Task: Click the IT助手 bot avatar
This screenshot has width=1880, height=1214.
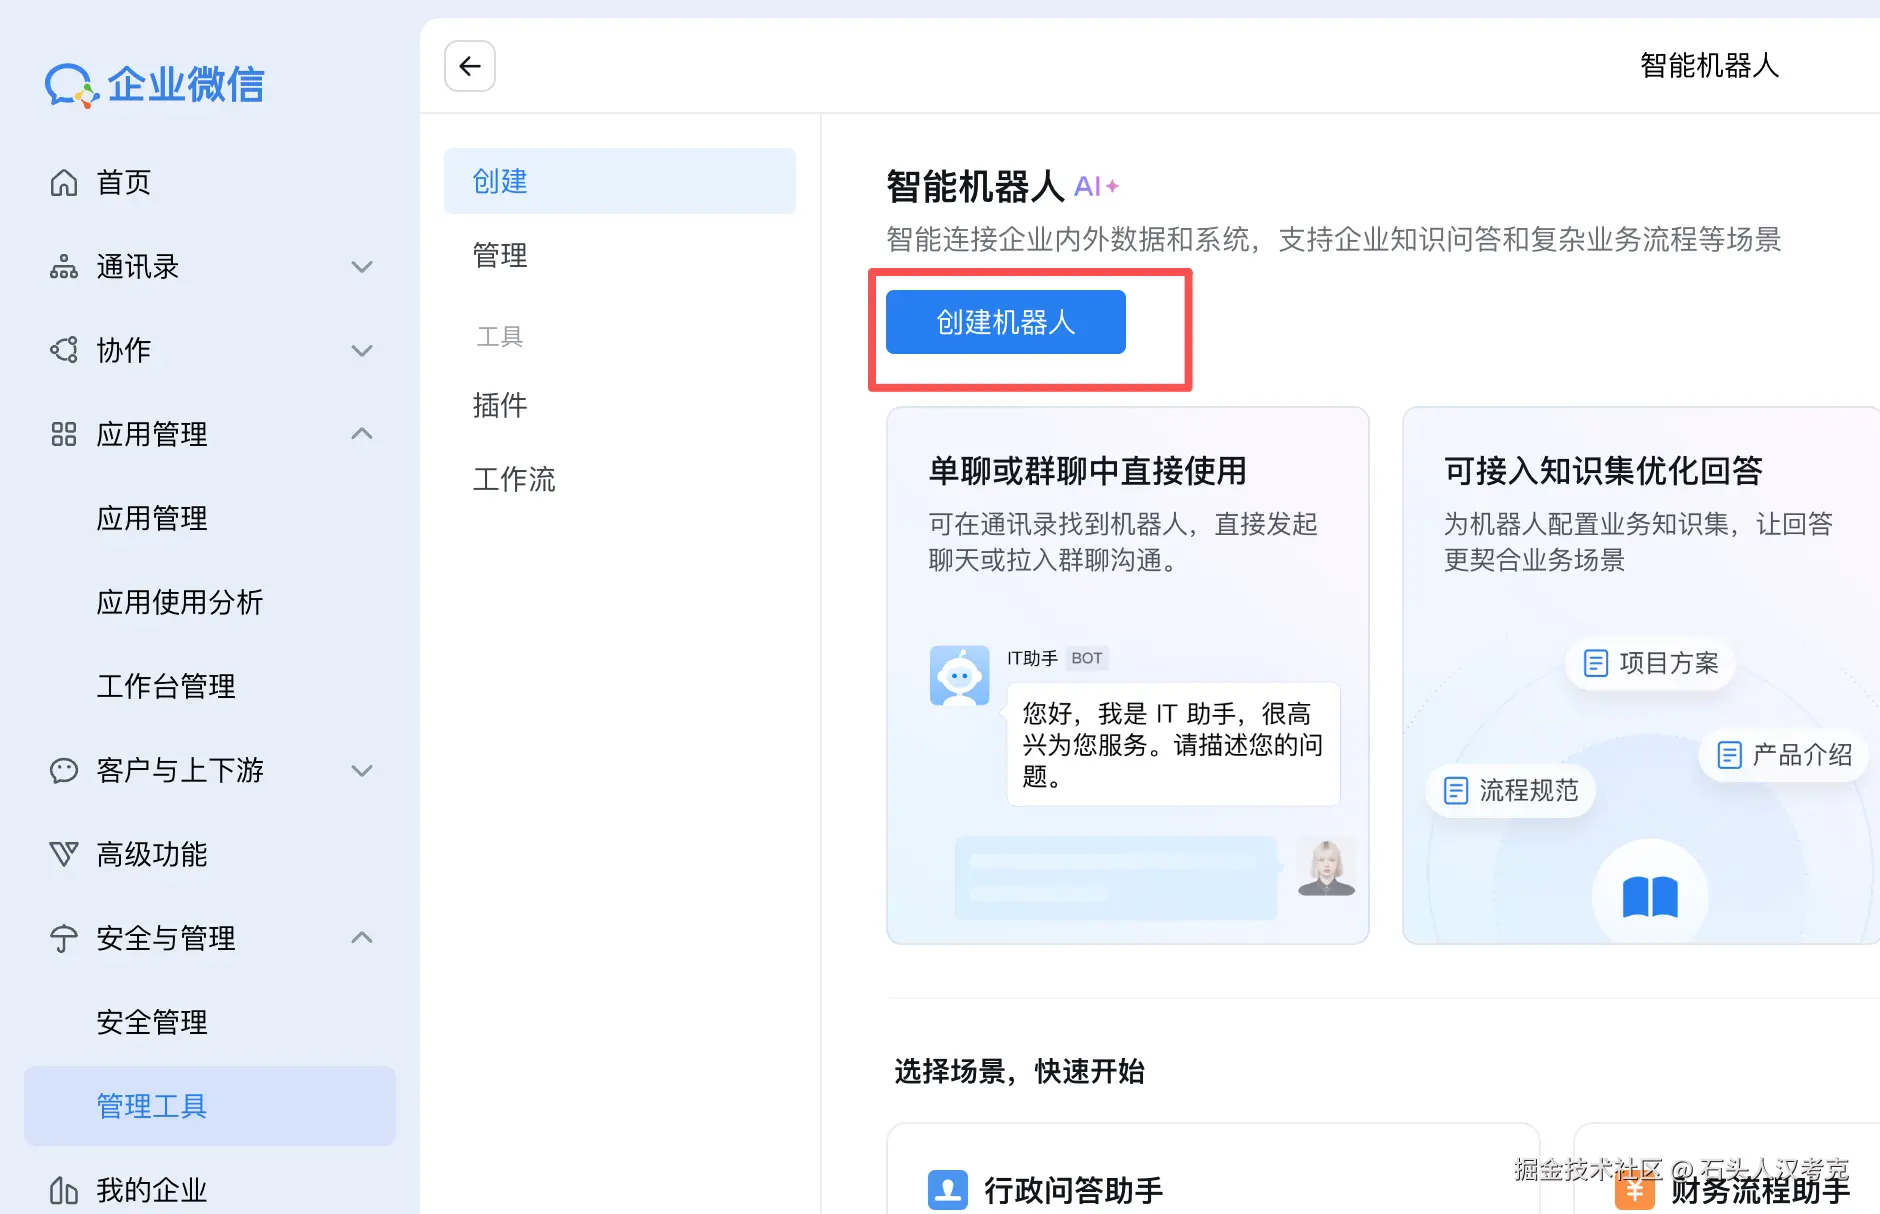Action: [x=960, y=676]
